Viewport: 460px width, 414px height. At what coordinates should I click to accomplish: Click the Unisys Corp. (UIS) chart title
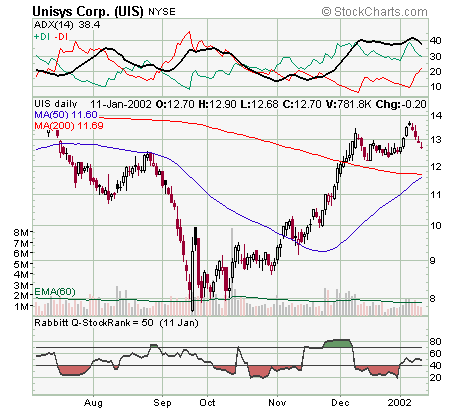(88, 12)
